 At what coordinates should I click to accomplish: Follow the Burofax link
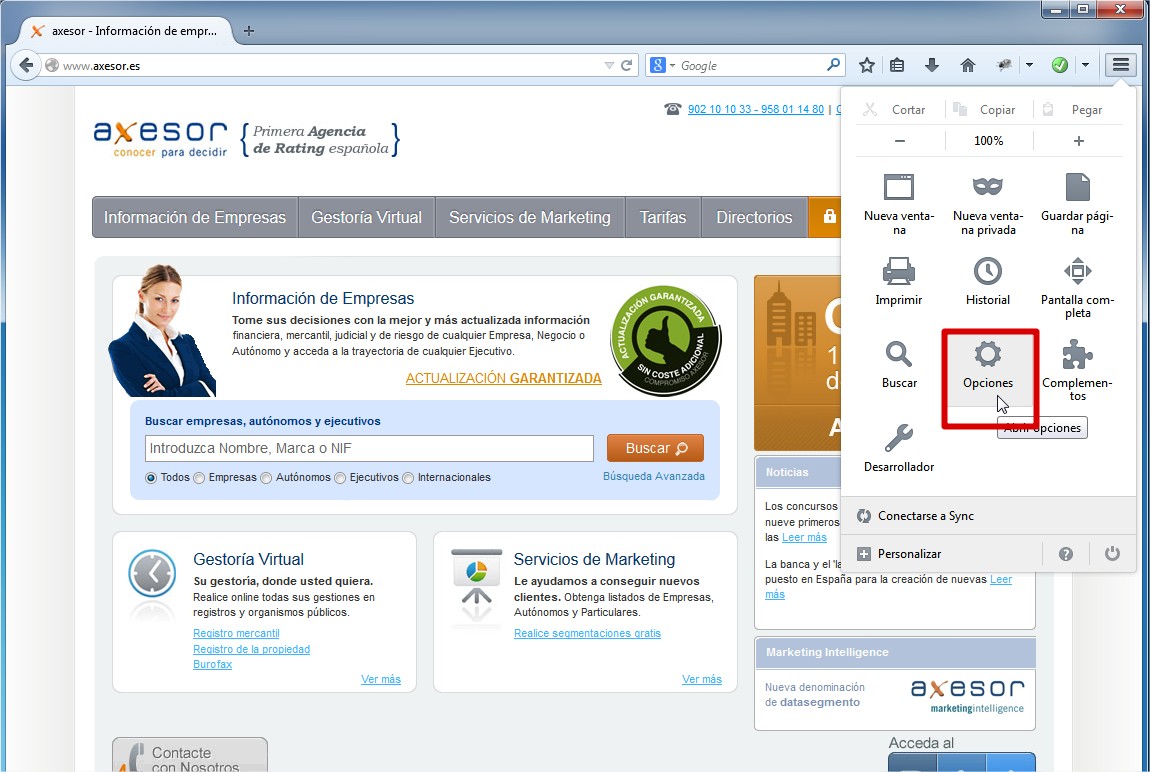(x=213, y=664)
